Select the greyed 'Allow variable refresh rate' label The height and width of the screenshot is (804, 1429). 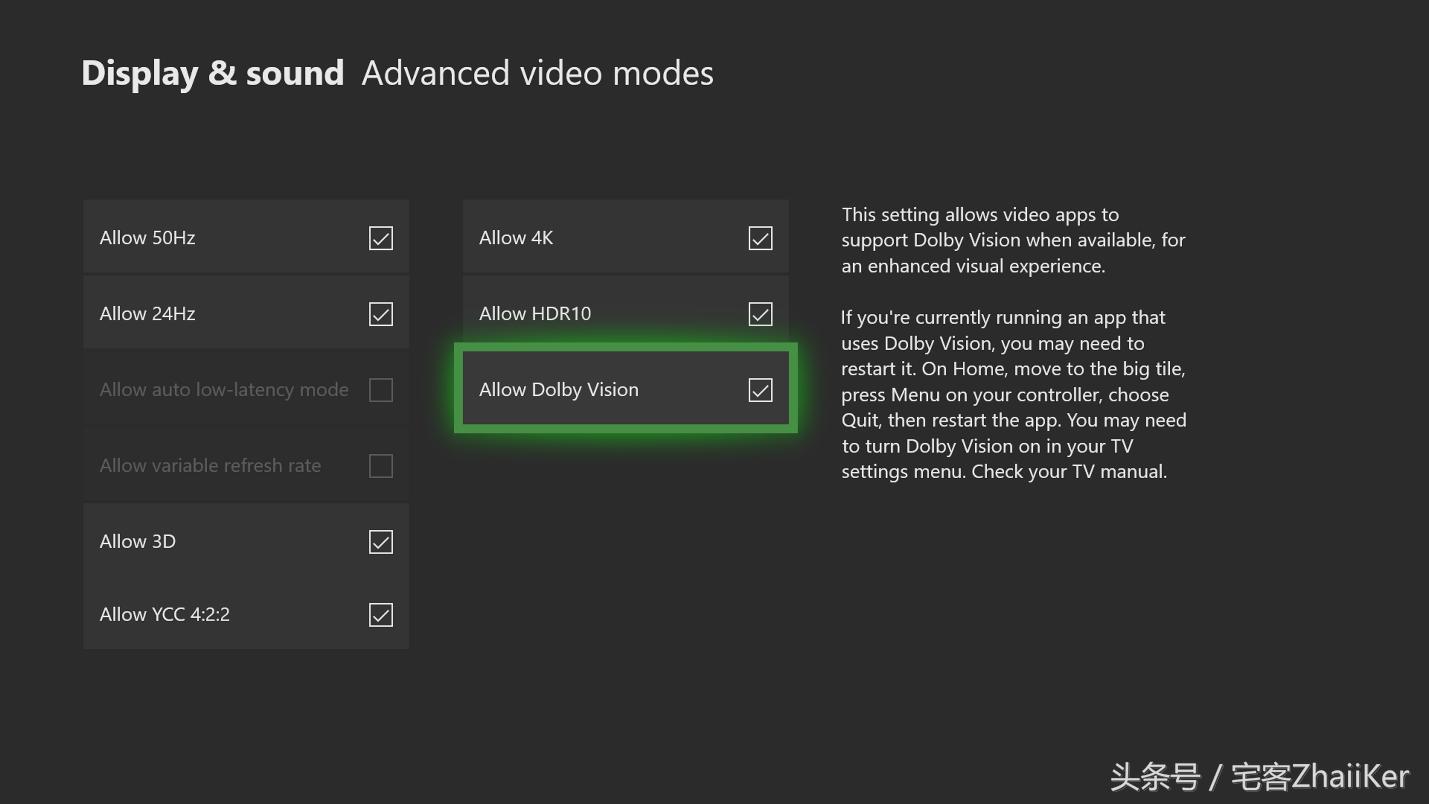210,466
